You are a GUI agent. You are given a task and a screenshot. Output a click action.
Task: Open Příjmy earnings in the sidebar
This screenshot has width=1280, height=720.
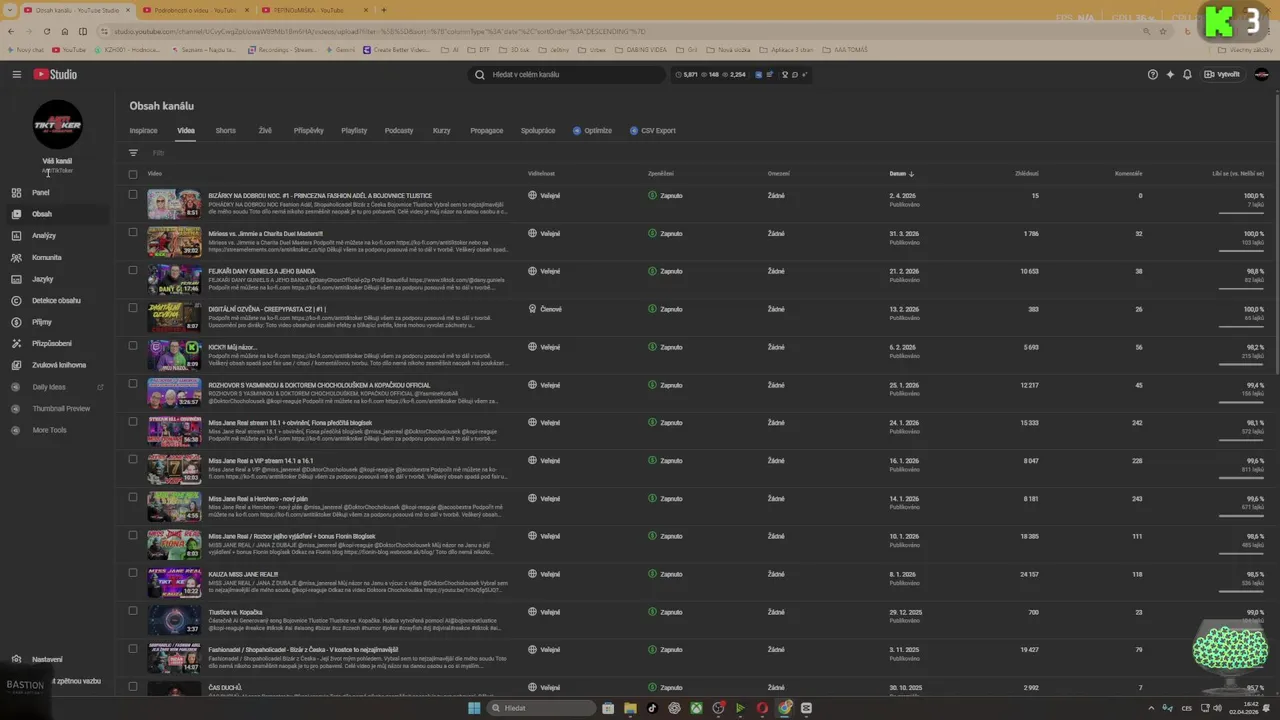pos(42,322)
